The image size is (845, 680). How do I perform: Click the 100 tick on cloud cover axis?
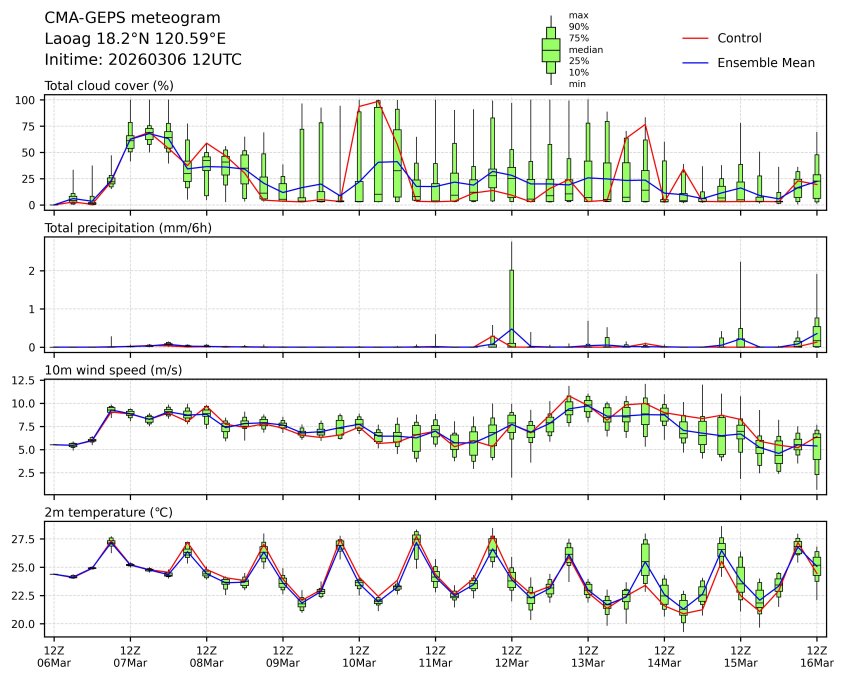(29, 100)
